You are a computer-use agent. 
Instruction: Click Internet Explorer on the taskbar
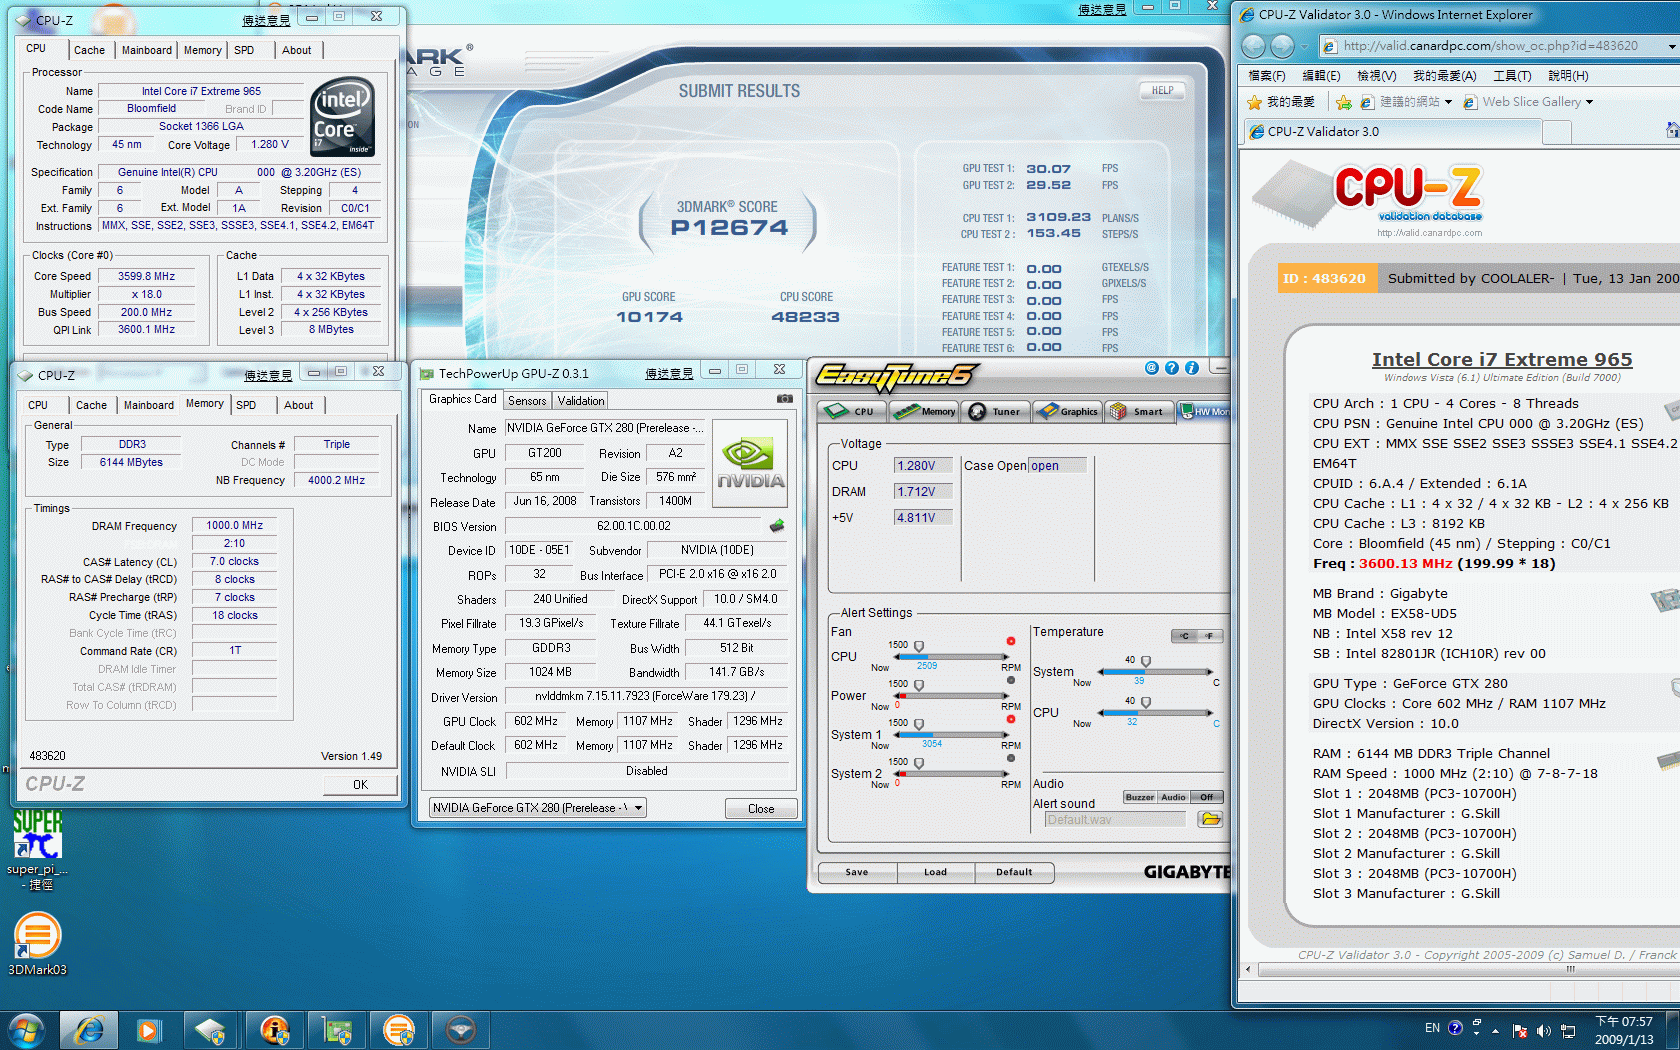click(x=89, y=1029)
